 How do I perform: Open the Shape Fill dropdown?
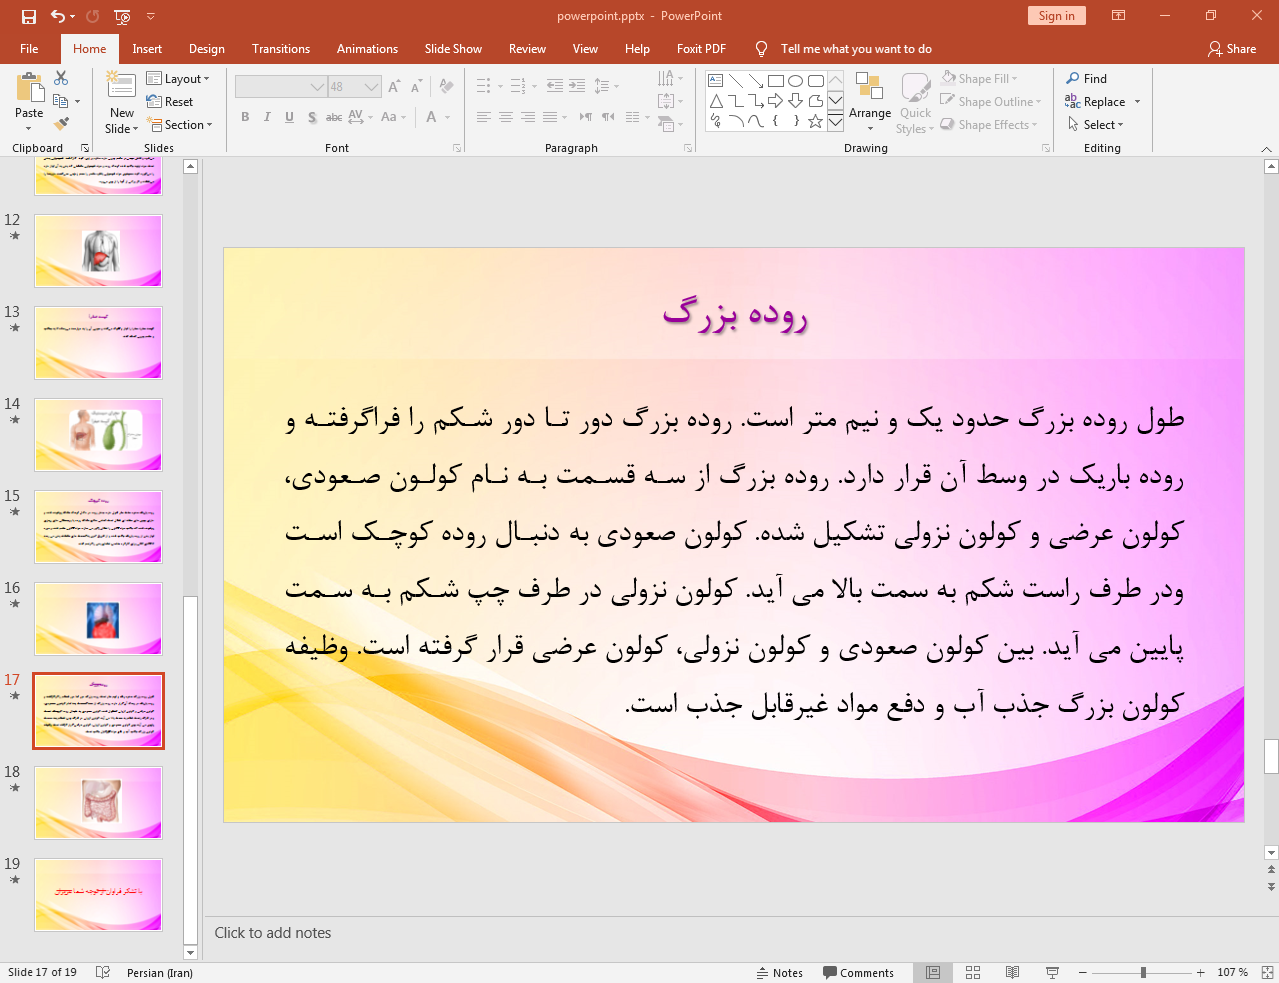point(980,78)
